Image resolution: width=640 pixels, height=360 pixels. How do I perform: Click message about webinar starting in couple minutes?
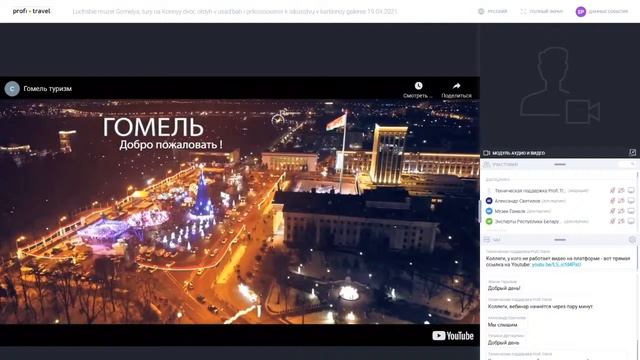click(540, 306)
